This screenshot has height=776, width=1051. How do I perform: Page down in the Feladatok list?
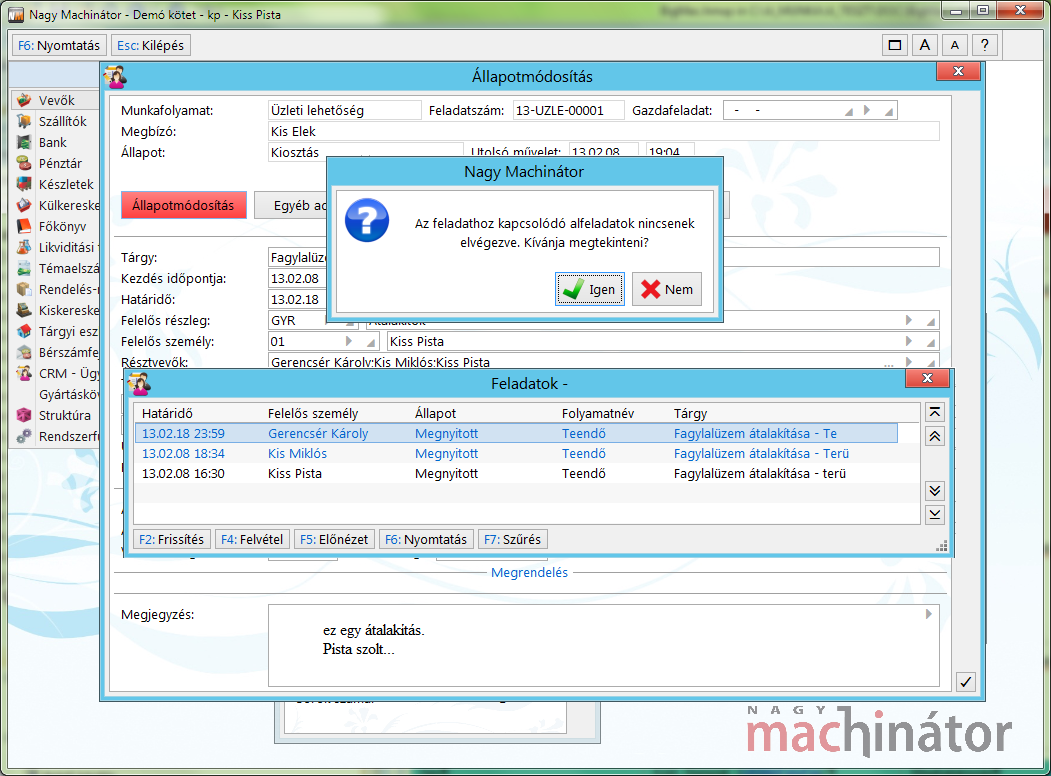coord(935,491)
